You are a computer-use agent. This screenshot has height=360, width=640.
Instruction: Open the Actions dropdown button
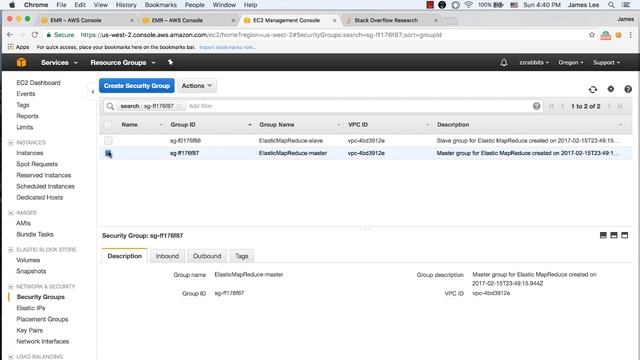tap(197, 86)
